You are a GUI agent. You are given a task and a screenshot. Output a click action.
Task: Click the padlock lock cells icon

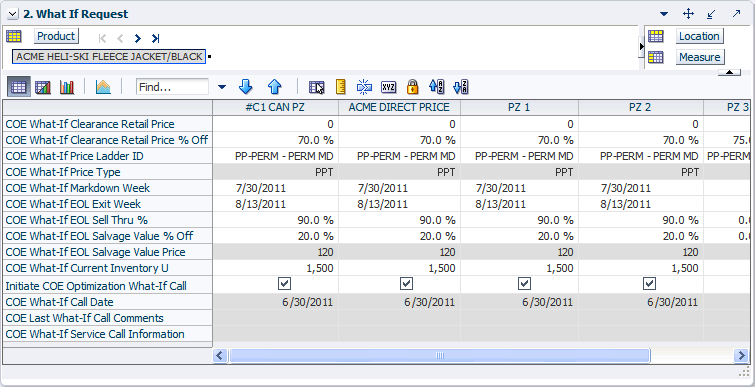412,87
